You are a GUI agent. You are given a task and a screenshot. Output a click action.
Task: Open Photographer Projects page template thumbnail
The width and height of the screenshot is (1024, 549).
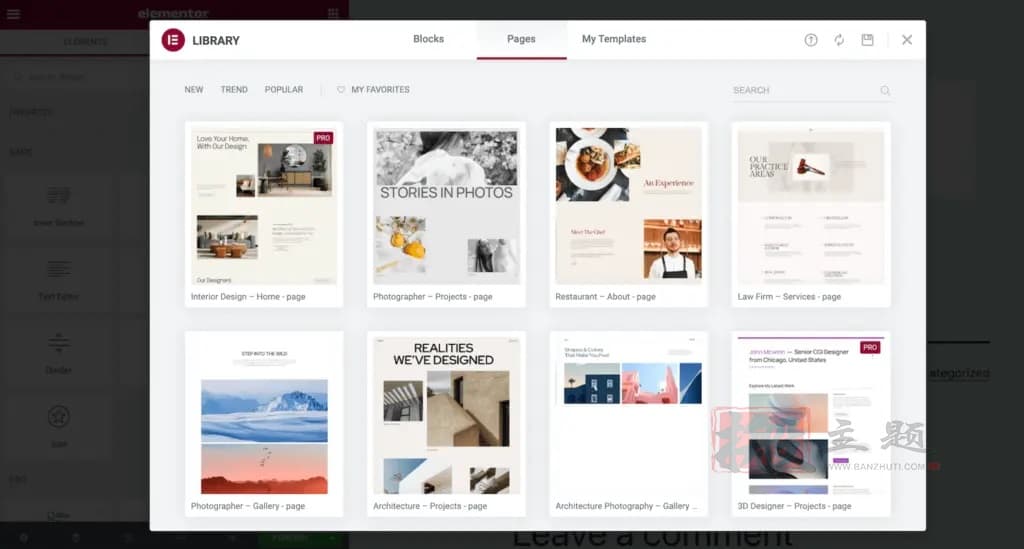446,206
